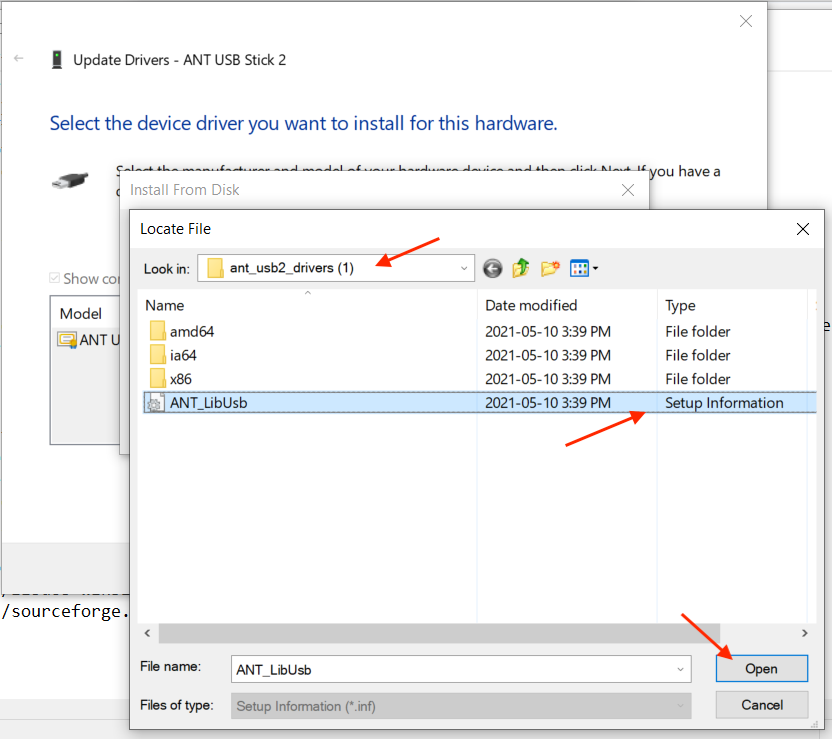Click the ANT_LibUsb setup file icon
This screenshot has width=832, height=739.
click(x=155, y=403)
